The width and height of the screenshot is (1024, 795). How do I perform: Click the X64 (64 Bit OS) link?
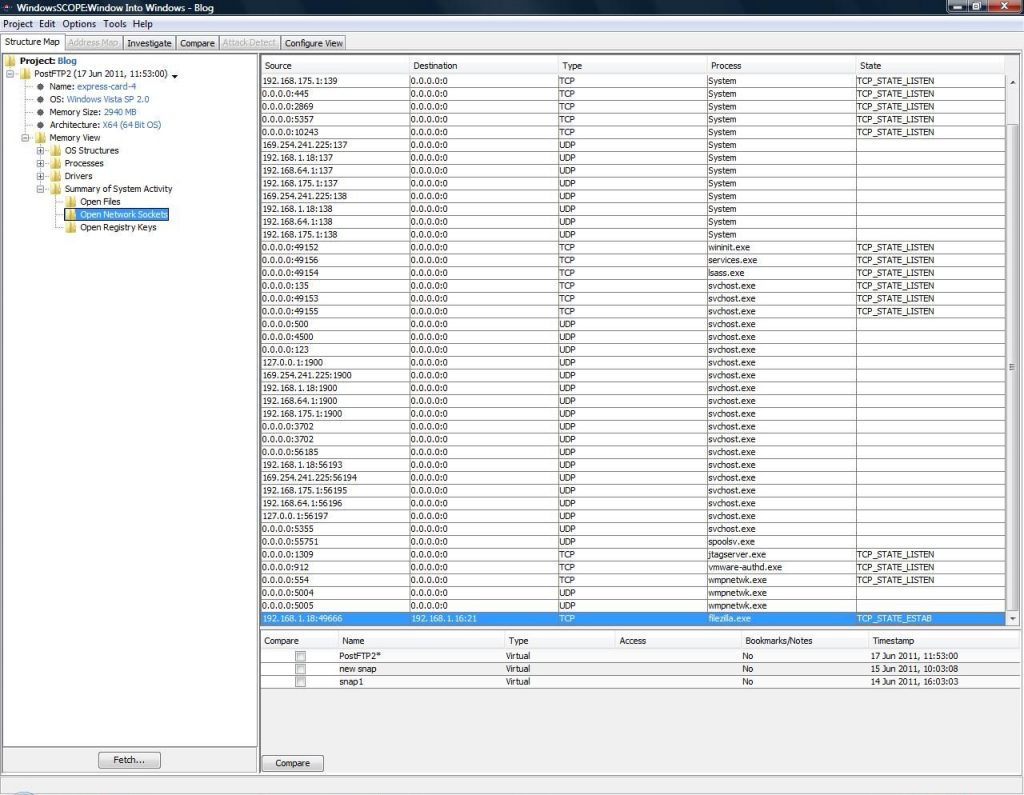[x=131, y=125]
